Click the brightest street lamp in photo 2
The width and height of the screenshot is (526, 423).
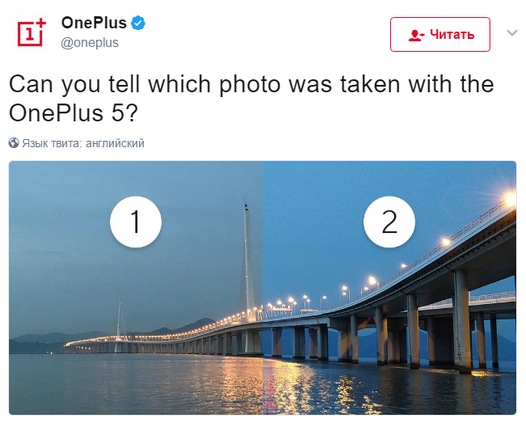(x=510, y=199)
